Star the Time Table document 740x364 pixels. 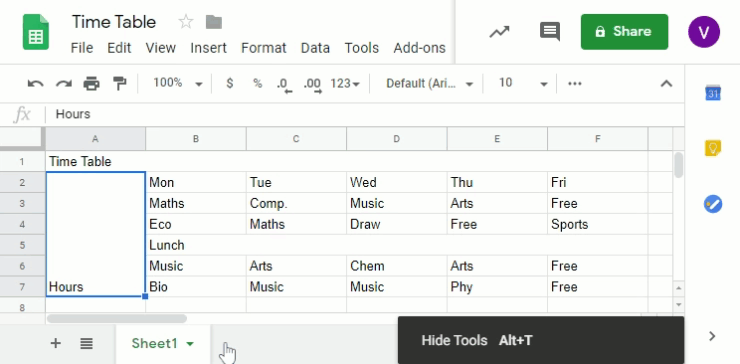[185, 22]
